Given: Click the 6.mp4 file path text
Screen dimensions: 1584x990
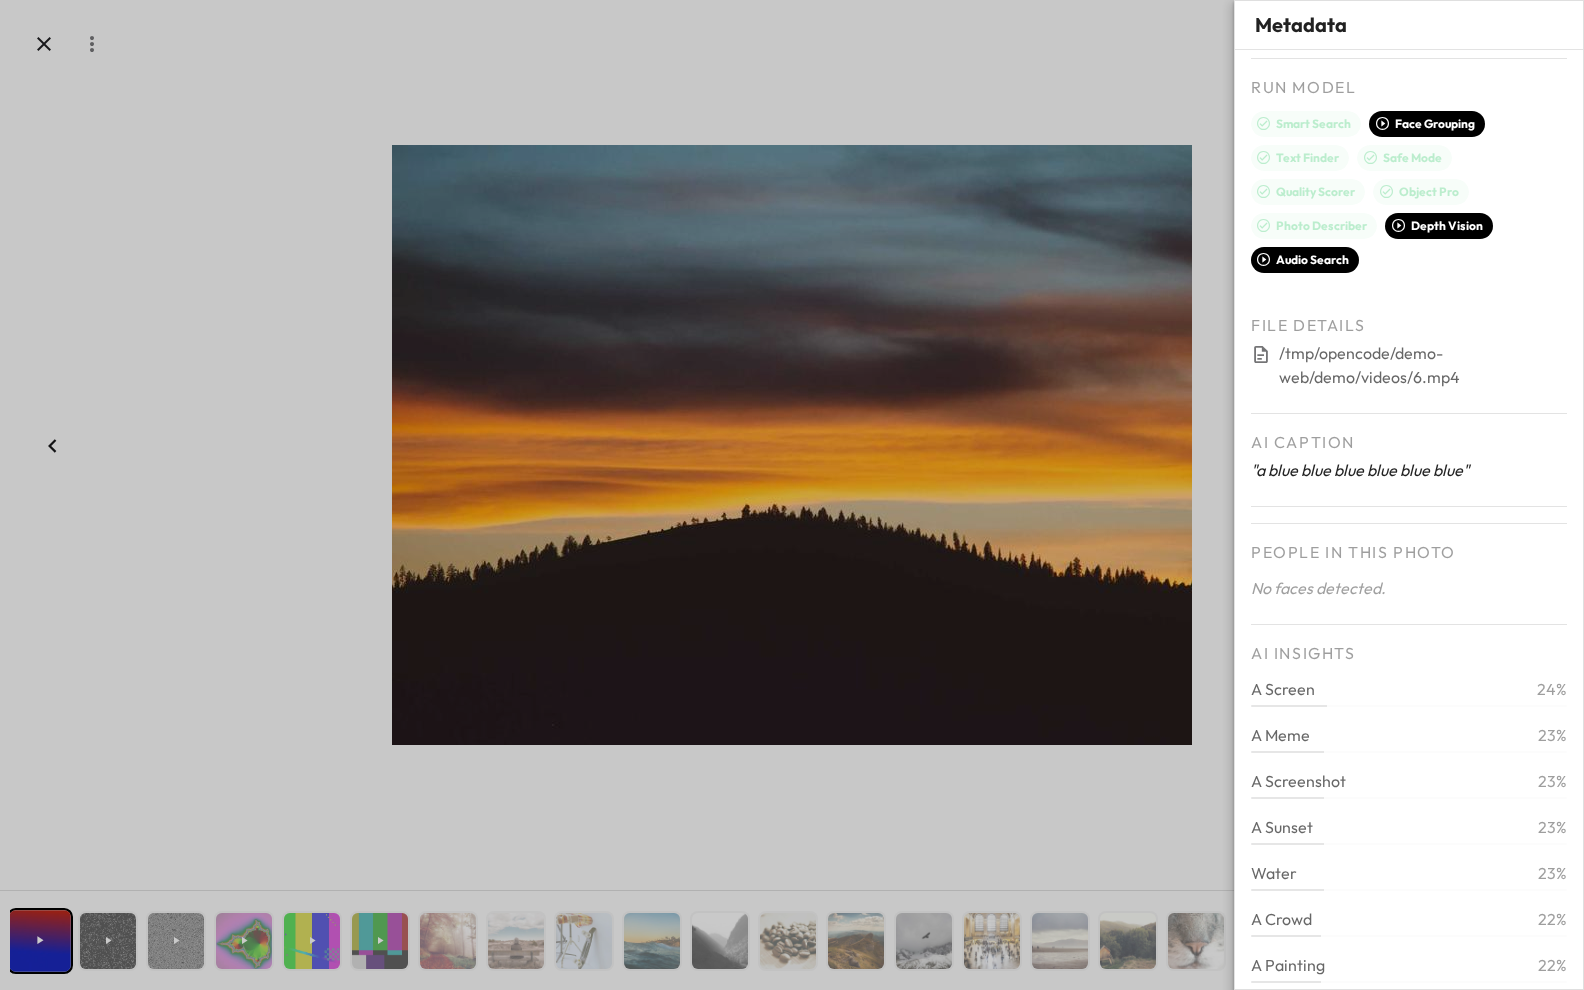Looking at the screenshot, I should [x=1369, y=366].
